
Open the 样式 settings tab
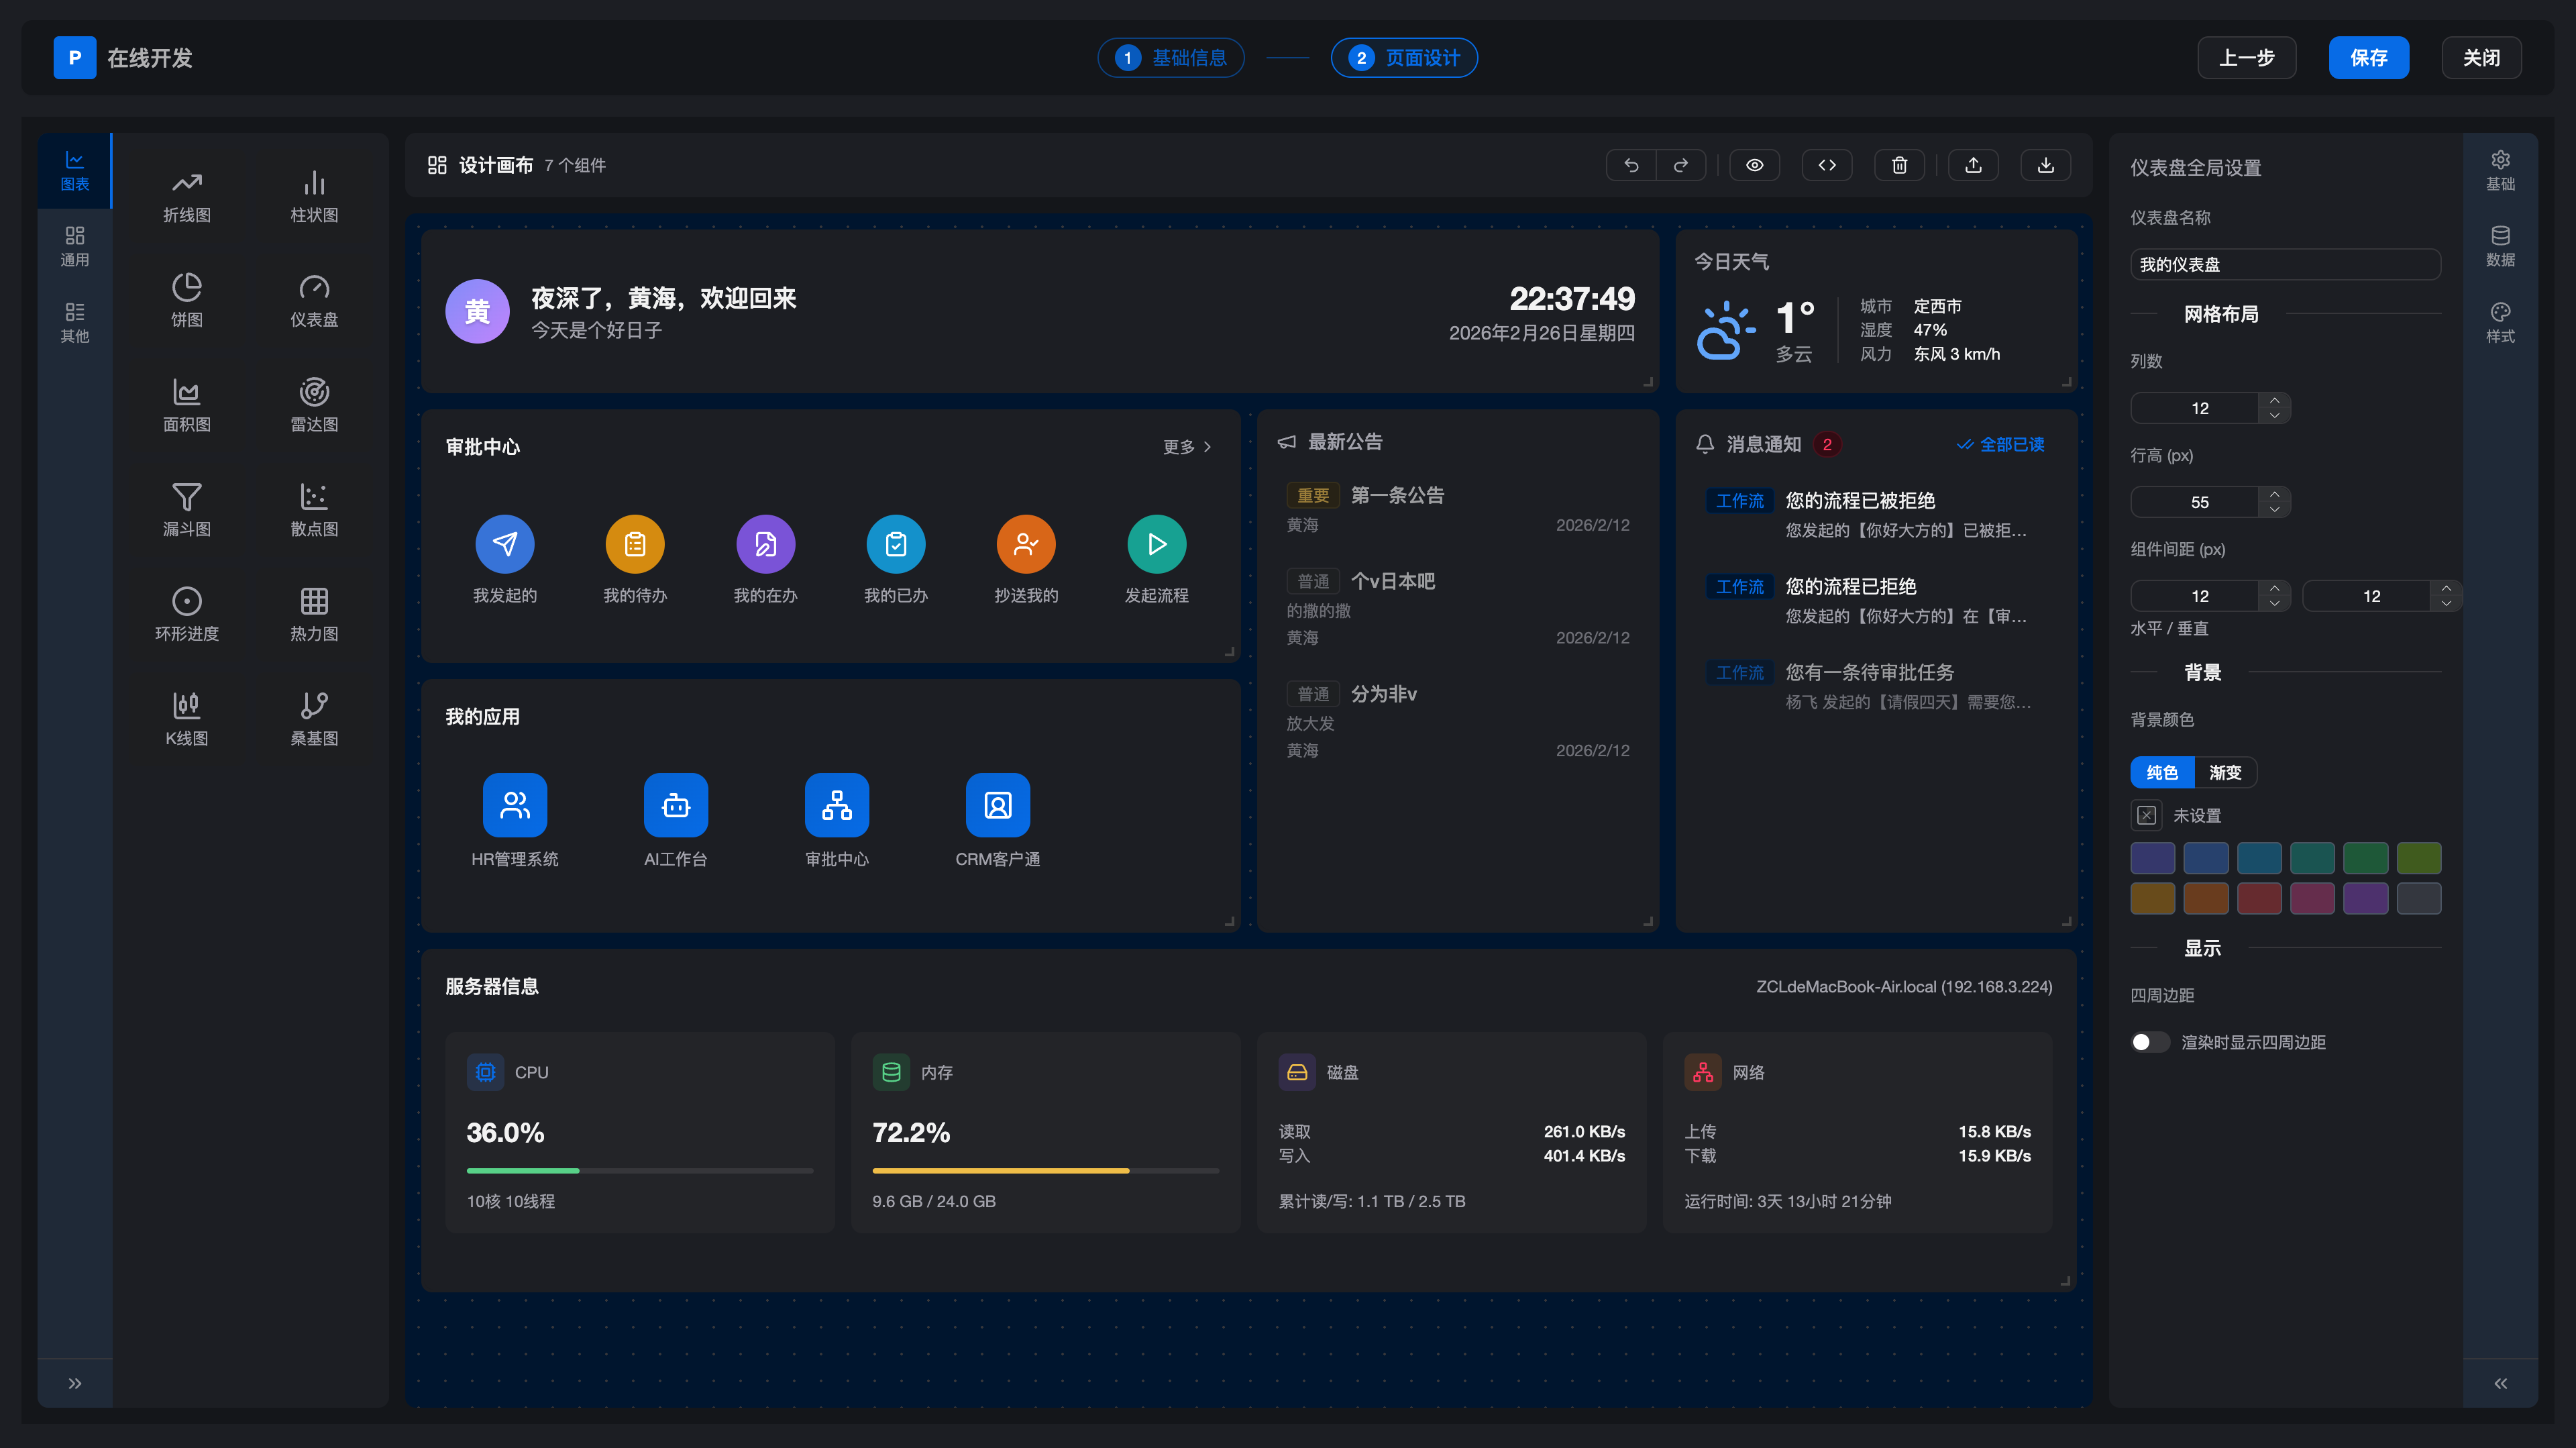[x=2500, y=322]
